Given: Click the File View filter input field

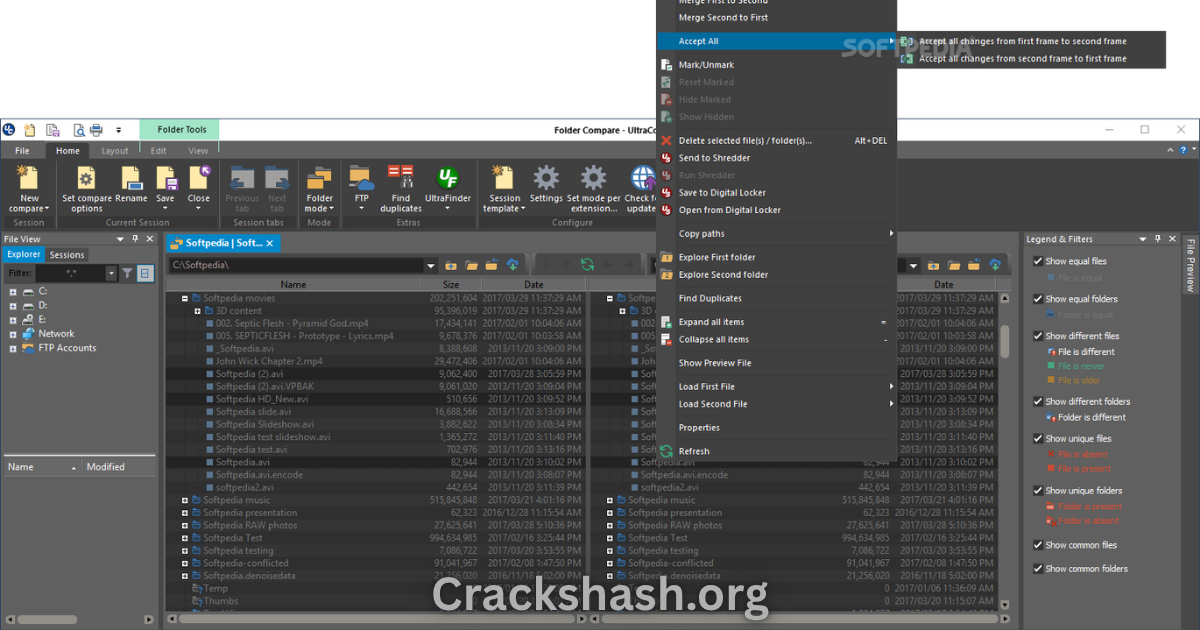Looking at the screenshot, I should click(69, 273).
